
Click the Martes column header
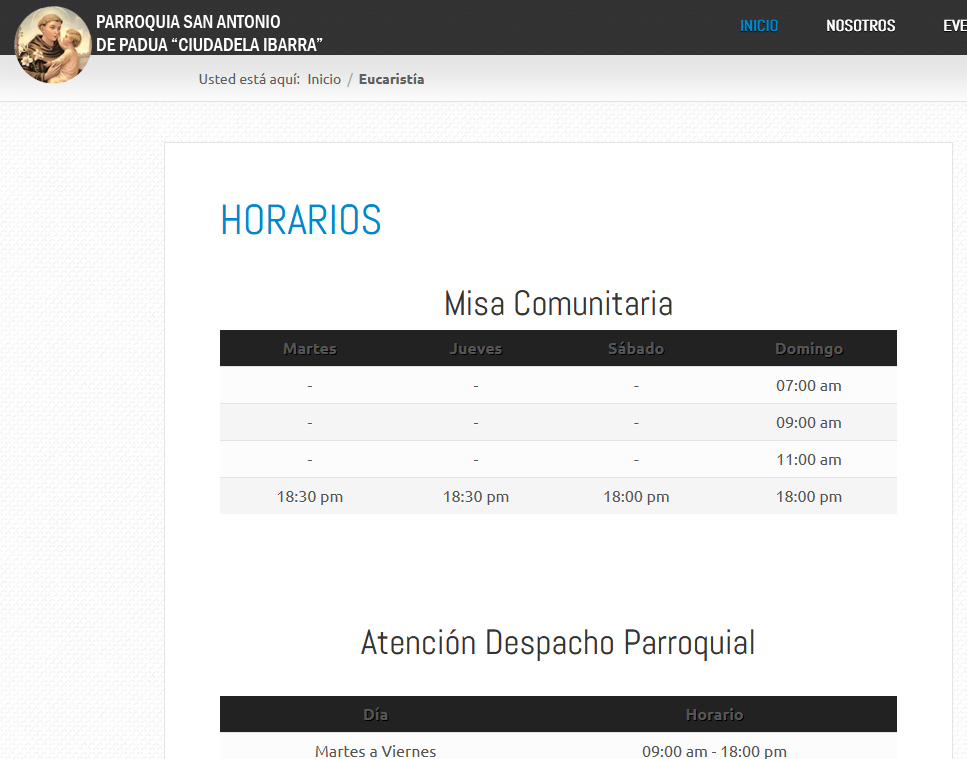coord(310,349)
